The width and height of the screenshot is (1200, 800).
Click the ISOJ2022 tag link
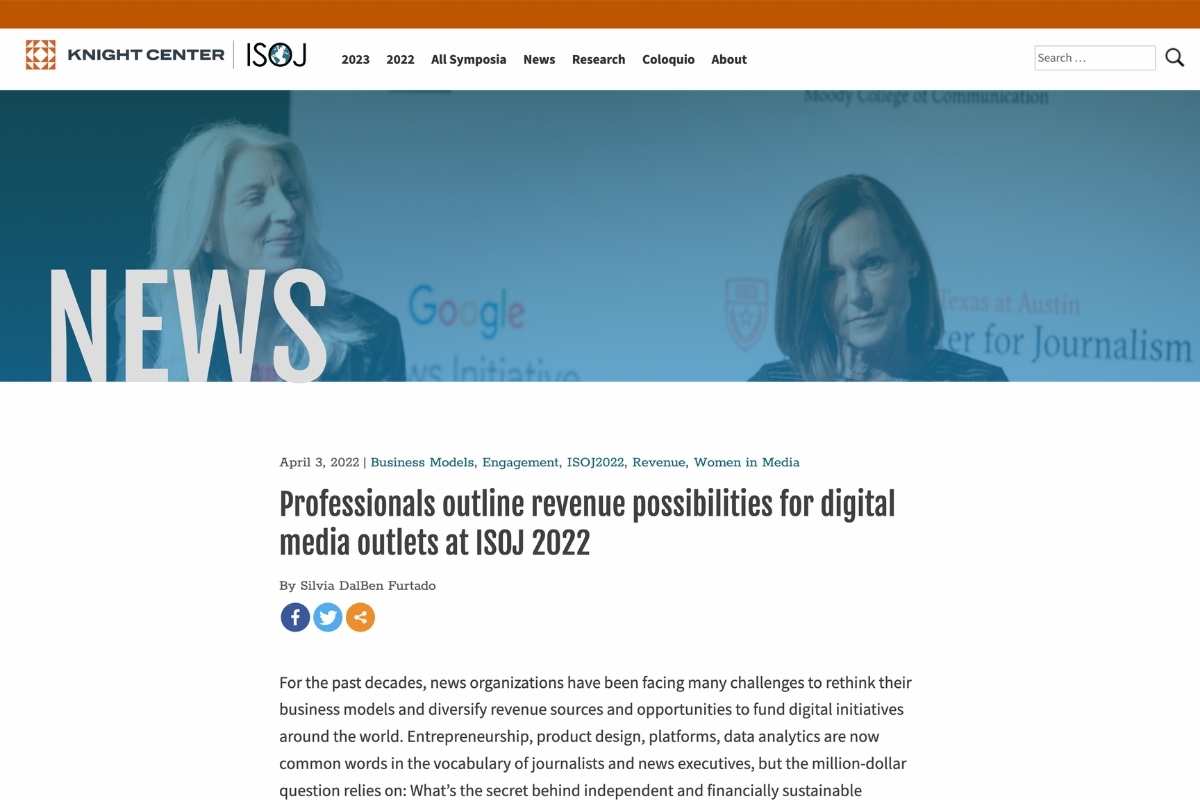[x=595, y=463]
